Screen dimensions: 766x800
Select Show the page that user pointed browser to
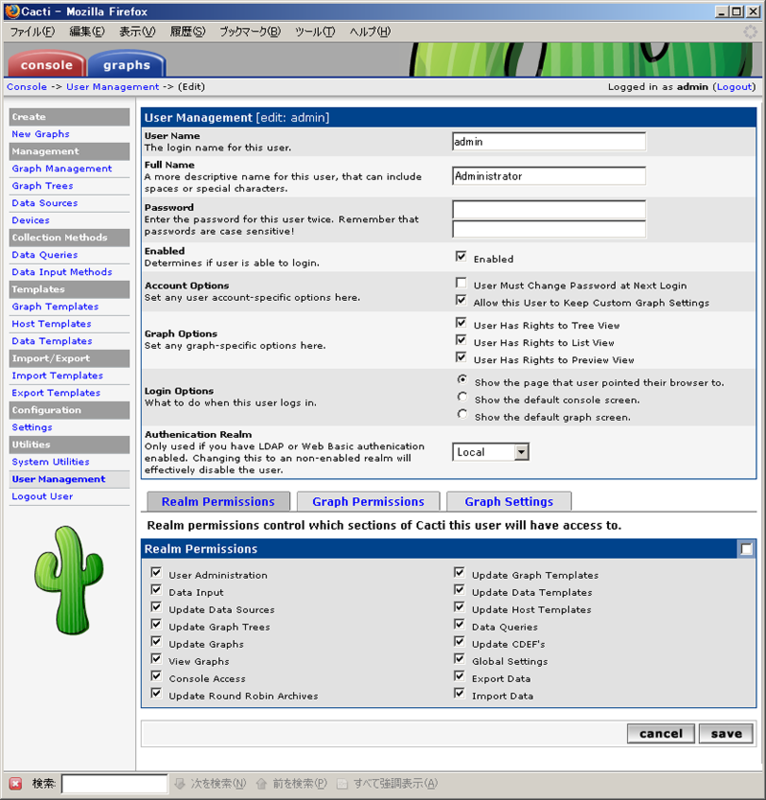click(462, 379)
